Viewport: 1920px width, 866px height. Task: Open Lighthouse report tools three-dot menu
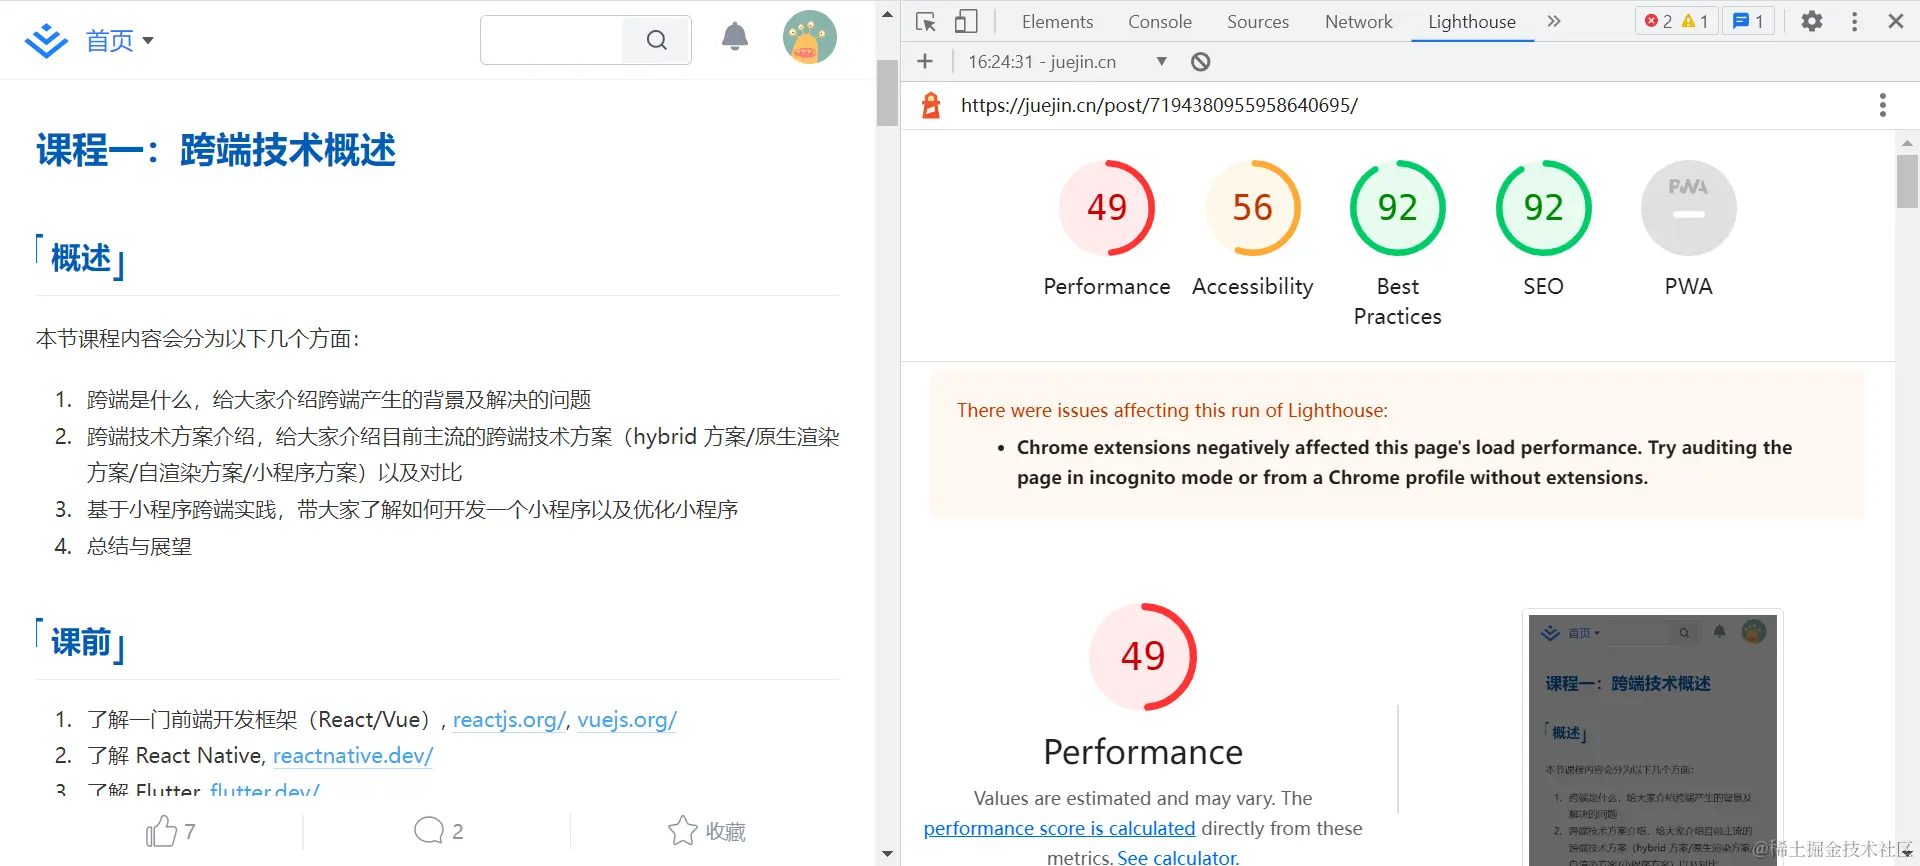pos(1883,105)
